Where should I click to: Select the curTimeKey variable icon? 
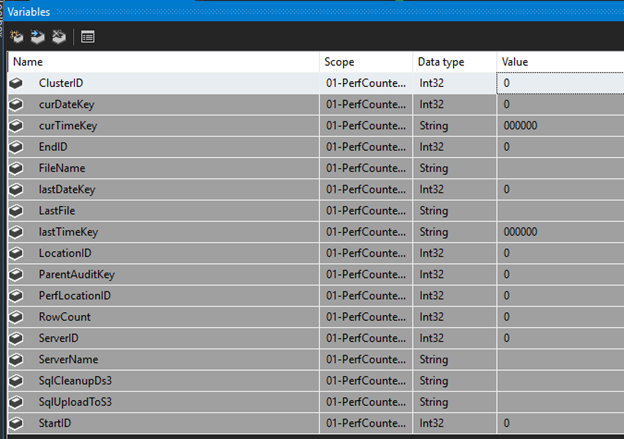point(16,126)
